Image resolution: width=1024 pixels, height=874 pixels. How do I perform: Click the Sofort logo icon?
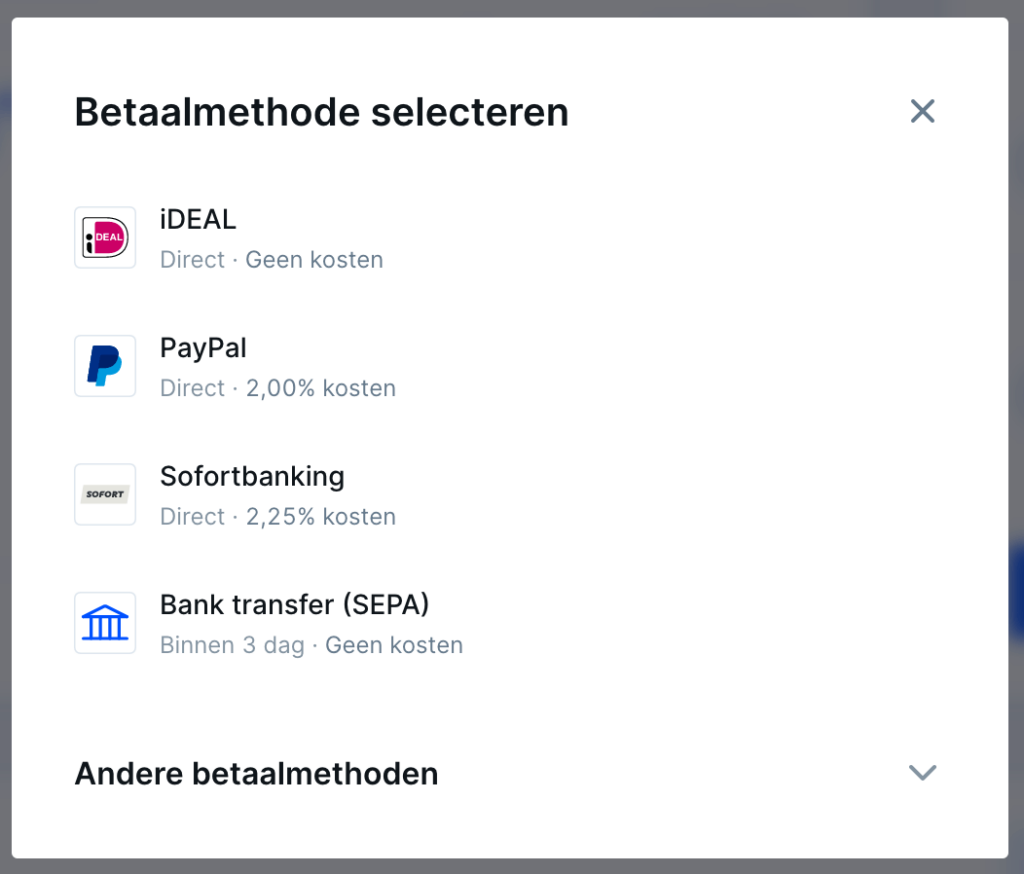pyautogui.click(x=104, y=494)
